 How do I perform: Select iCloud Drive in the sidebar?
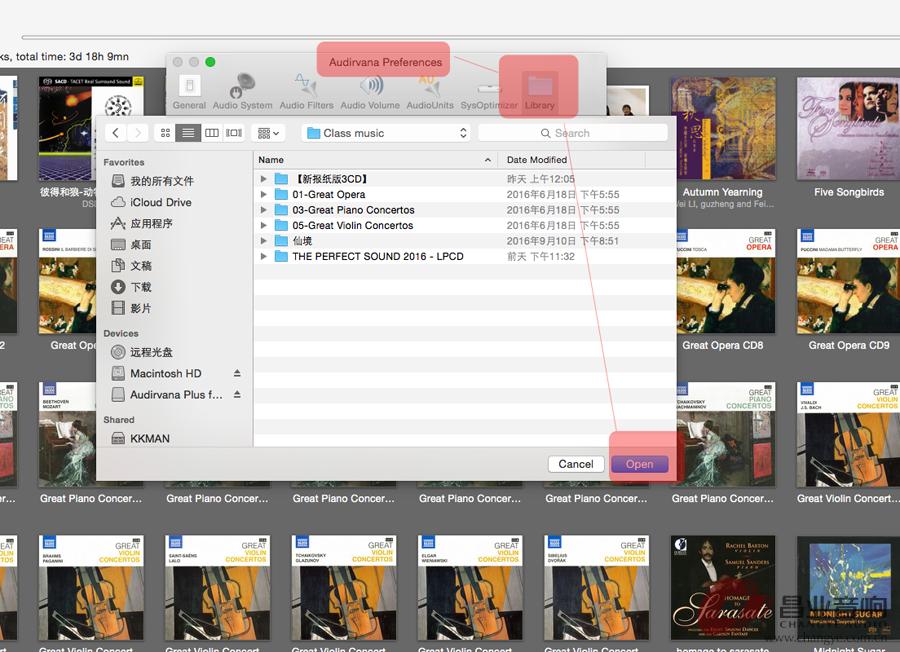pos(160,202)
